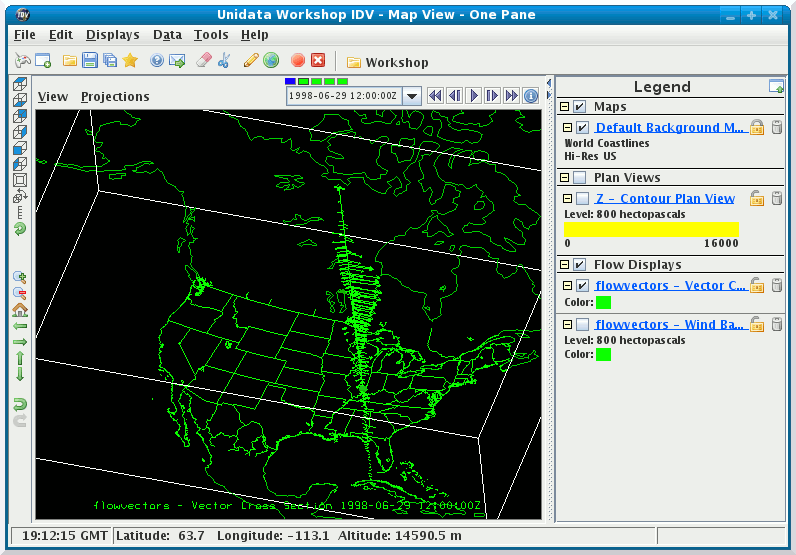Click the home reset viewpoint icon
796x555 pixels.
tap(20, 310)
